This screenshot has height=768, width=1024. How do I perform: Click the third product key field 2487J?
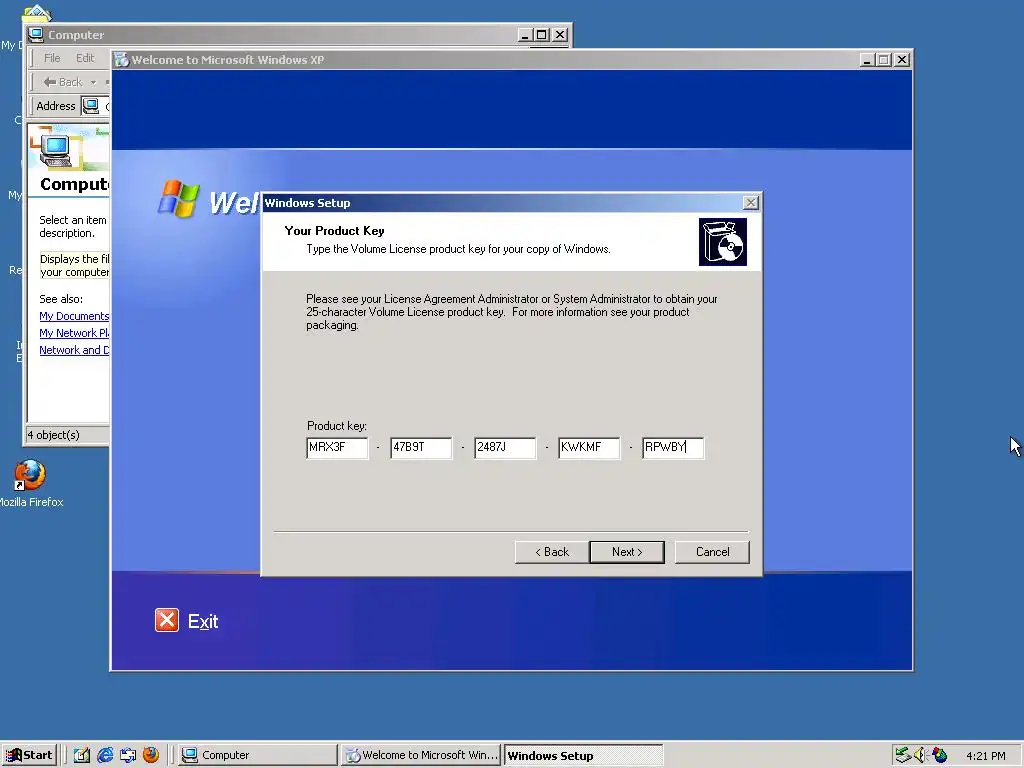point(505,447)
